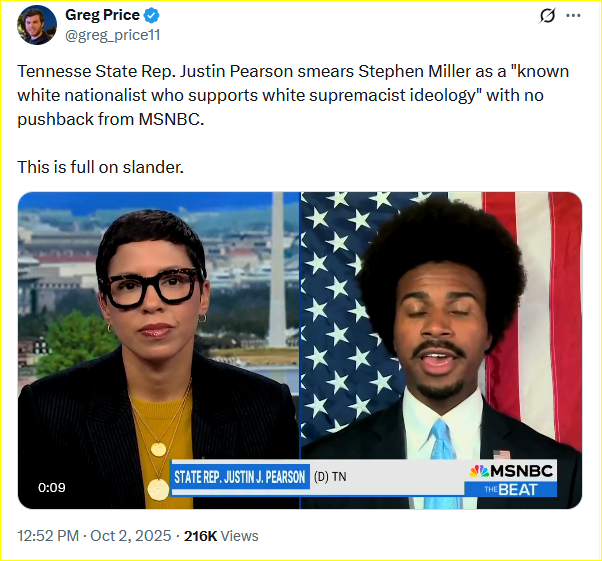The image size is (602, 561).
Task: Open the Oct 2, 2025 date link
Action: (131, 536)
